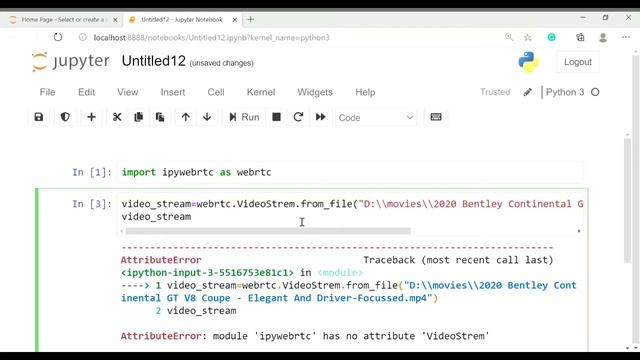Viewport: 640px width, 360px height.
Task: Click the In [1] cell prompt
Action: pyautogui.click(x=92, y=172)
